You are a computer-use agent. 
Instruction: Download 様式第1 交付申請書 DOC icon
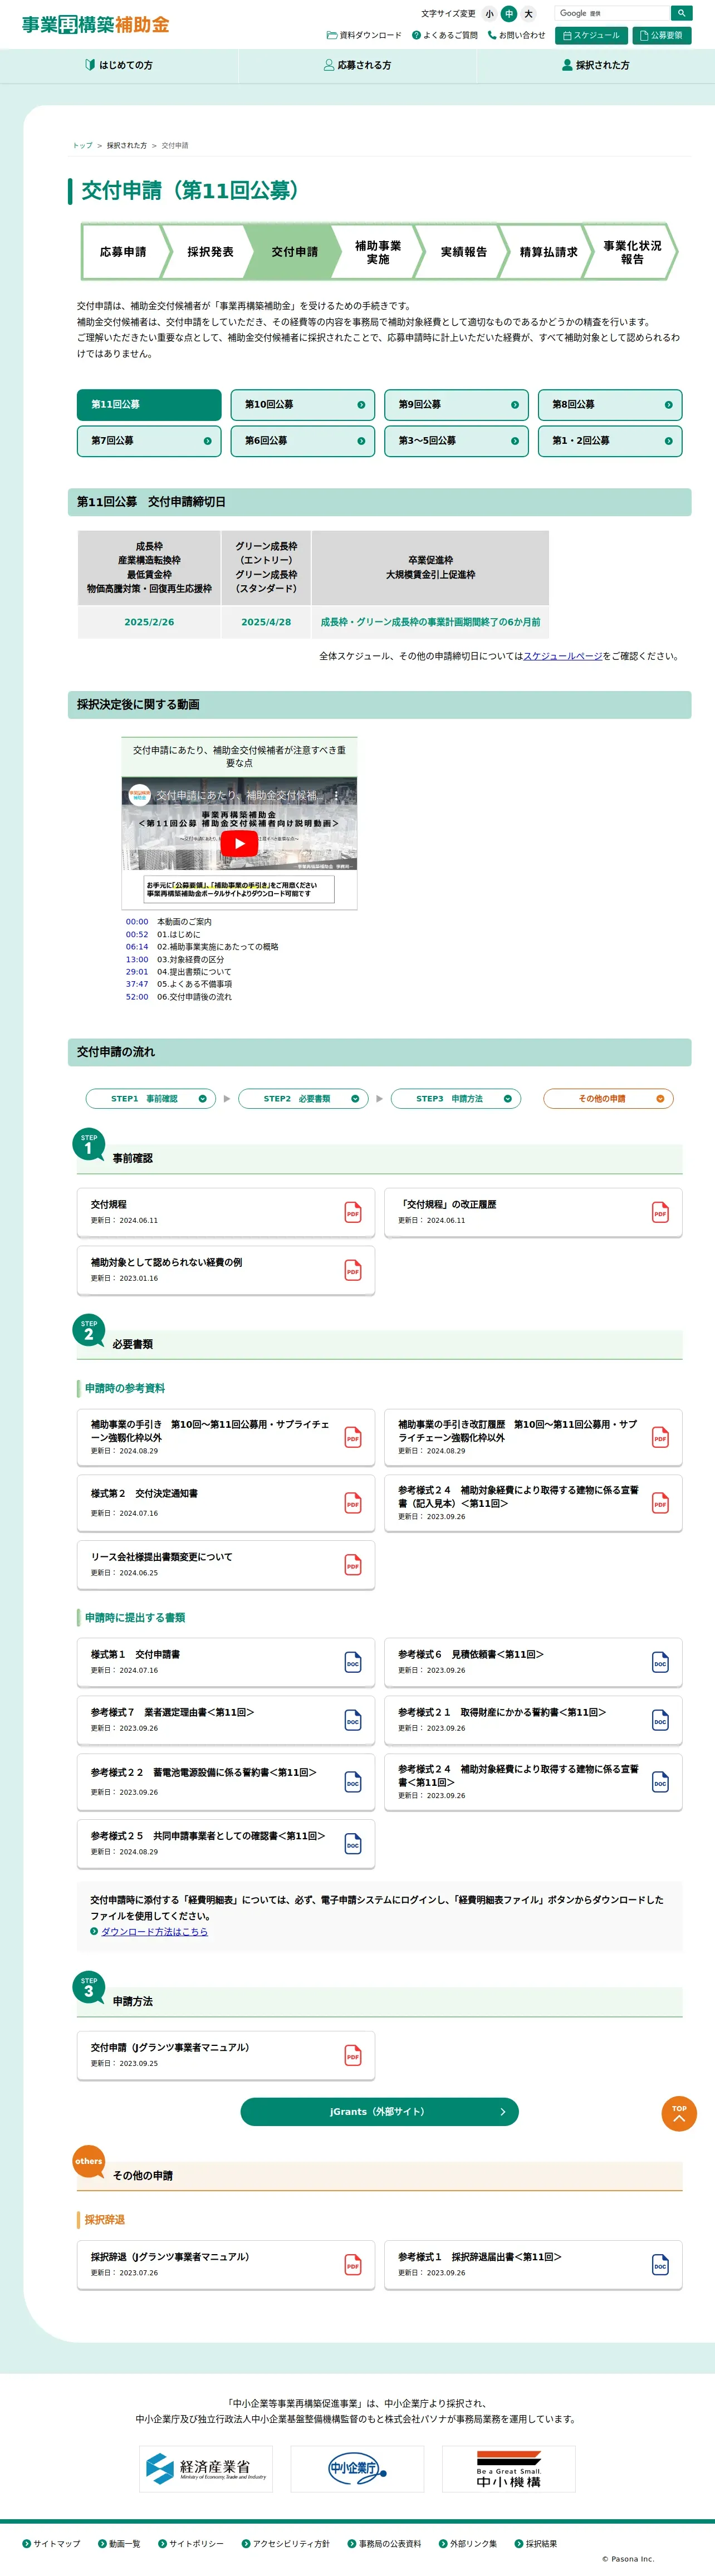click(x=353, y=1663)
